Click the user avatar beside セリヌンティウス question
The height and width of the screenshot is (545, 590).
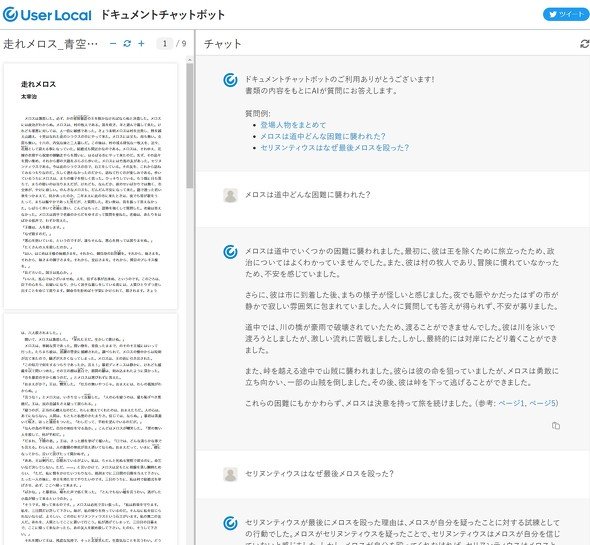(x=230, y=474)
